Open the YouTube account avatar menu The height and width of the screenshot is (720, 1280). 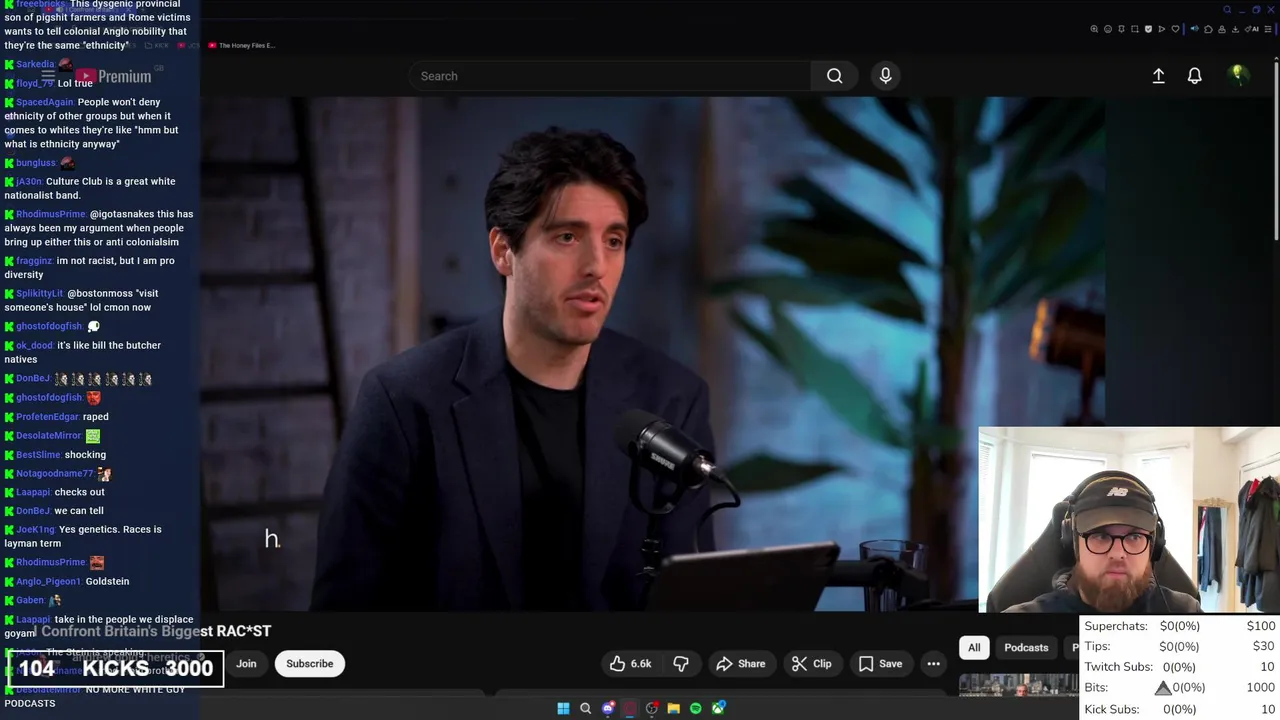click(x=1238, y=74)
